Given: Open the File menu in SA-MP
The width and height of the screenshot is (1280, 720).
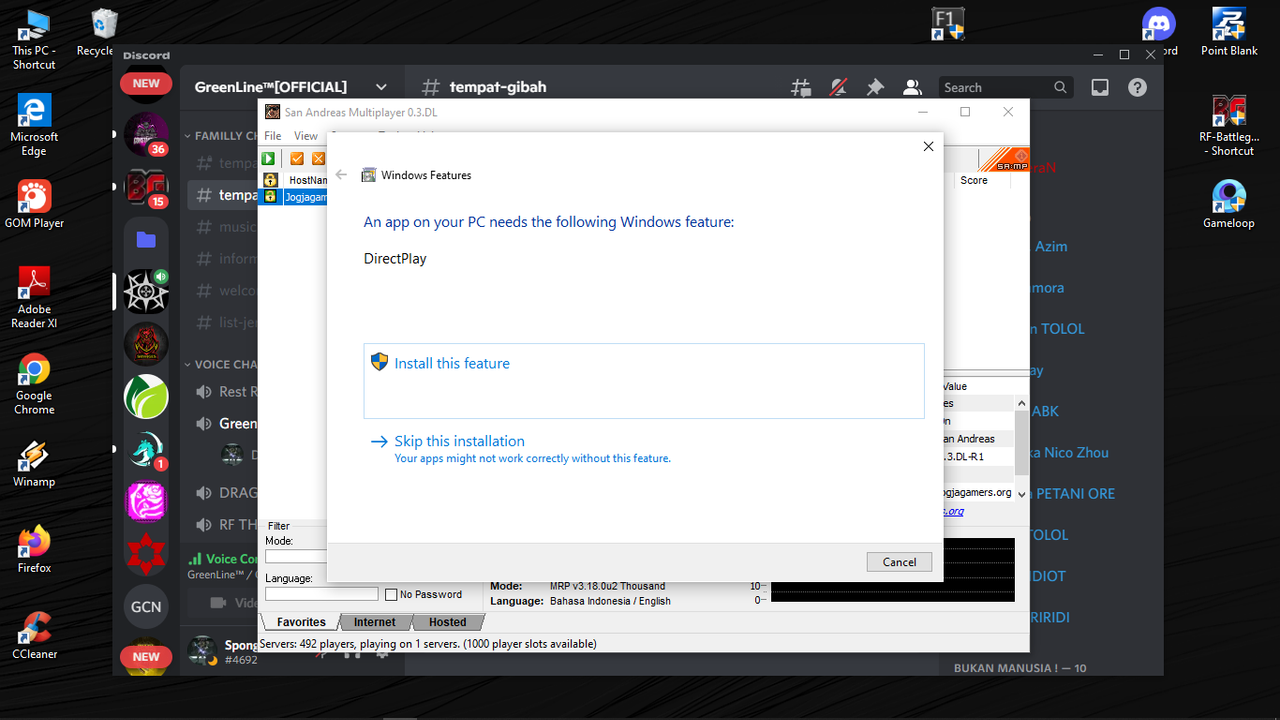Looking at the screenshot, I should [272, 136].
